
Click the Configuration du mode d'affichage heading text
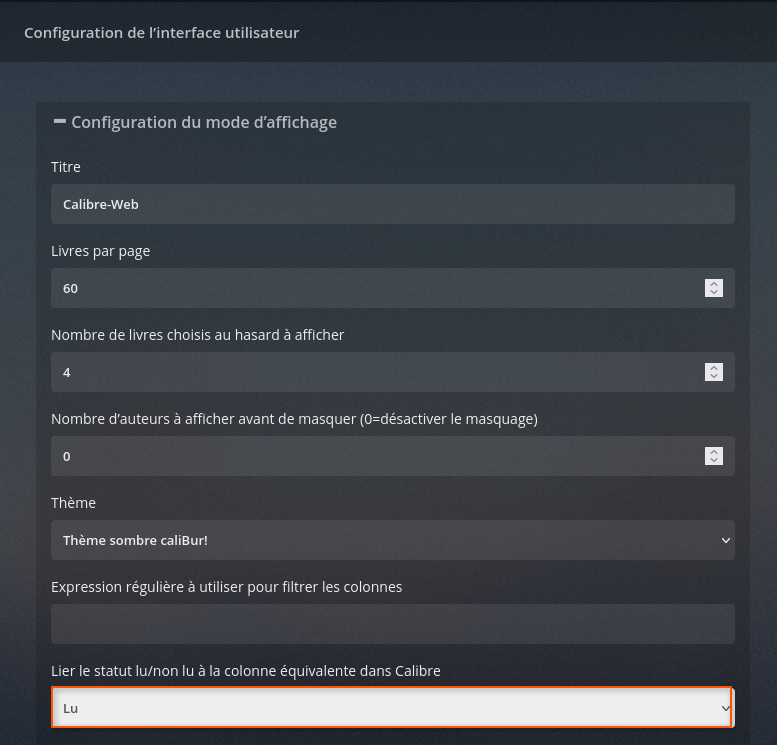(203, 122)
